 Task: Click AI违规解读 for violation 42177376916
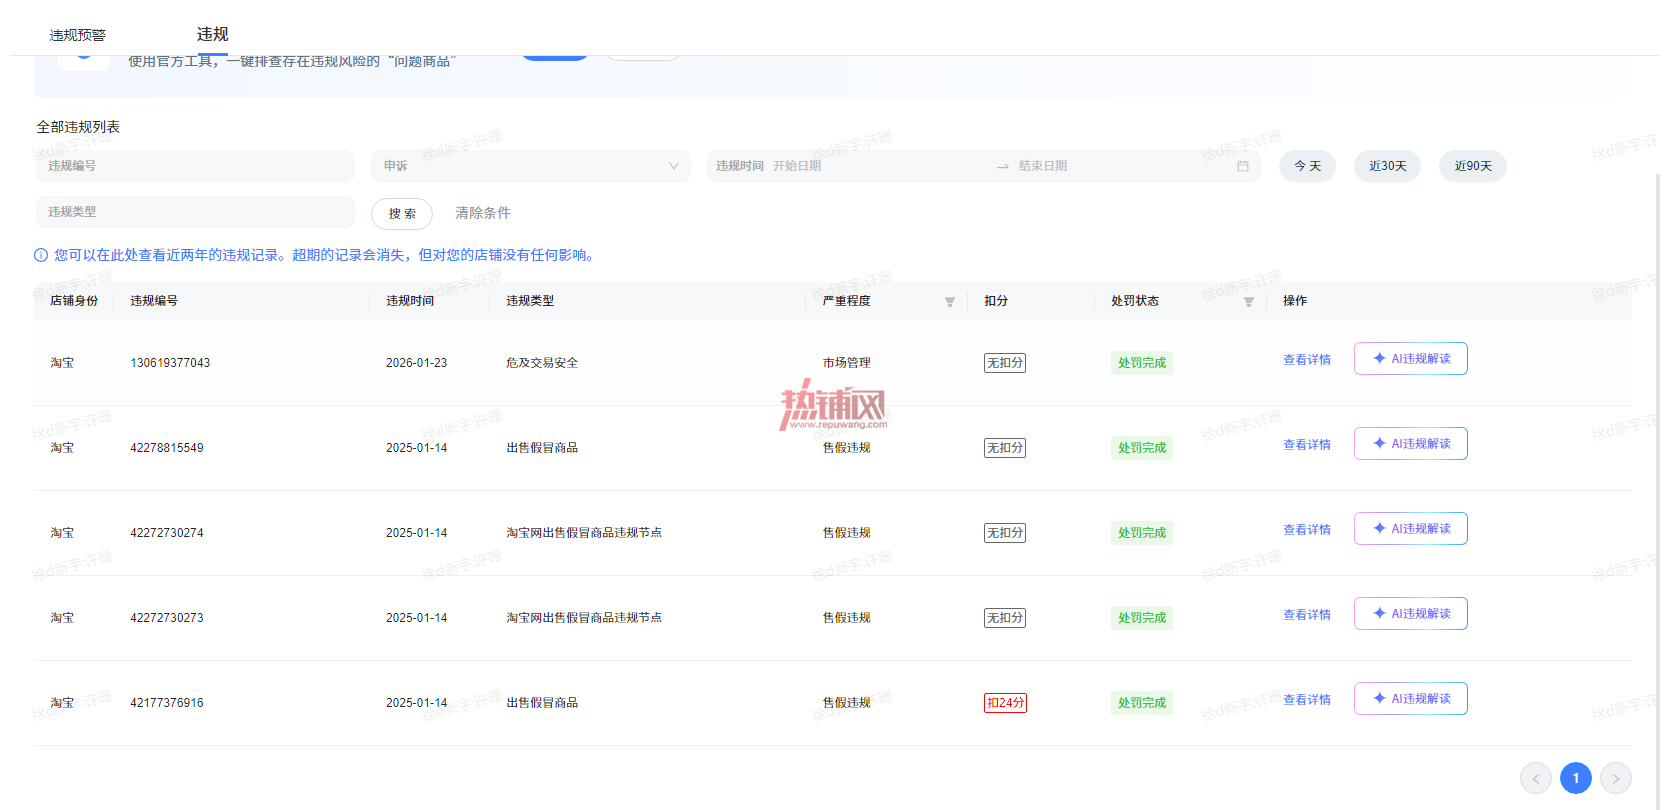point(1411,699)
